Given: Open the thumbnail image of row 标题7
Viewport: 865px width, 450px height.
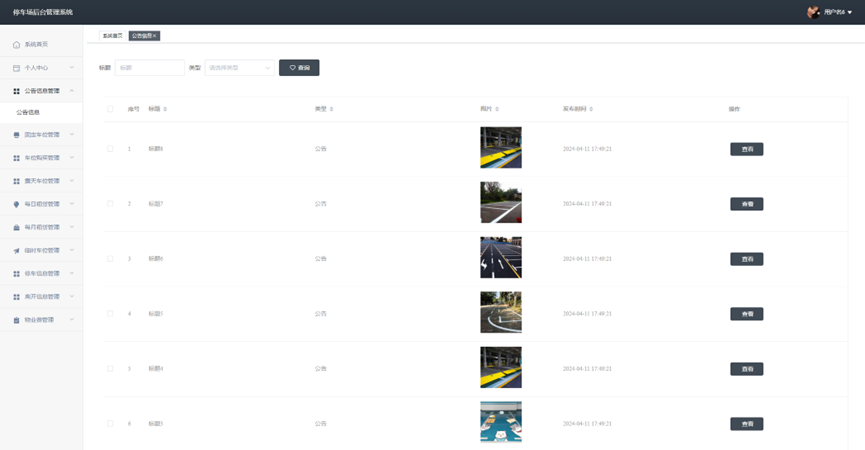Looking at the screenshot, I should (501, 202).
